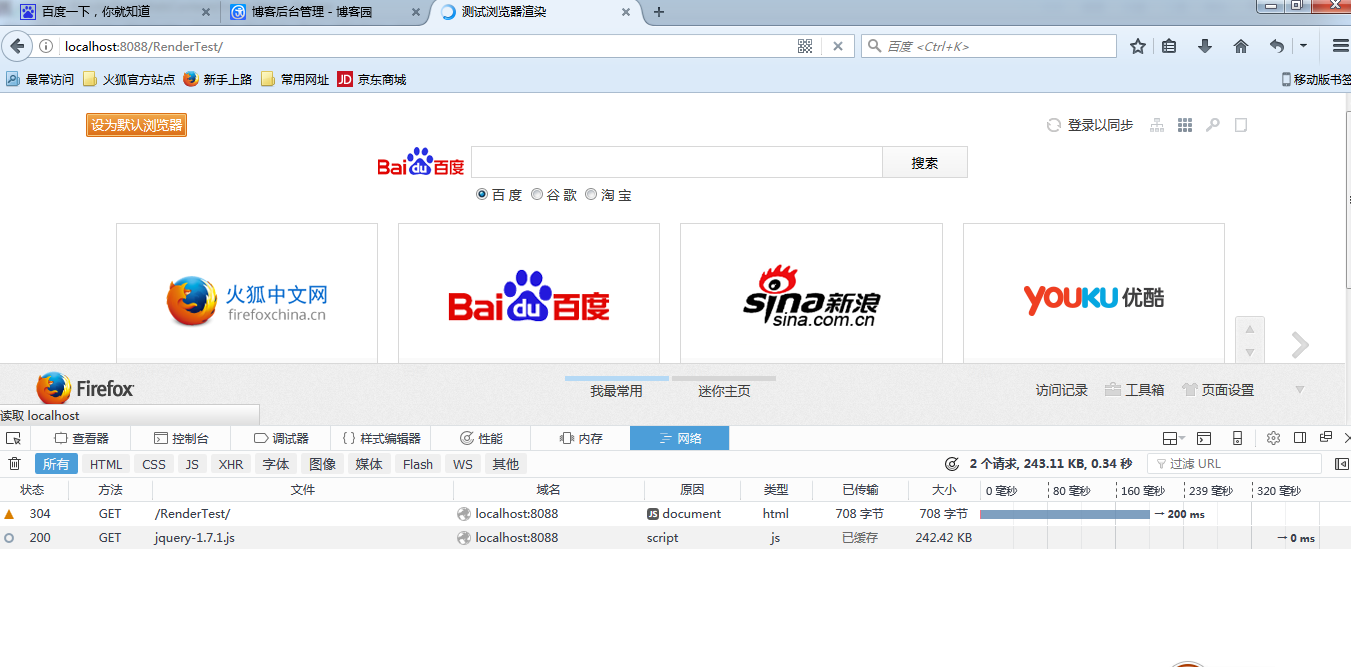The width and height of the screenshot is (1351, 667).
Task: Open performance analysis stopwatch icon in network toolbar
Action: (952, 464)
